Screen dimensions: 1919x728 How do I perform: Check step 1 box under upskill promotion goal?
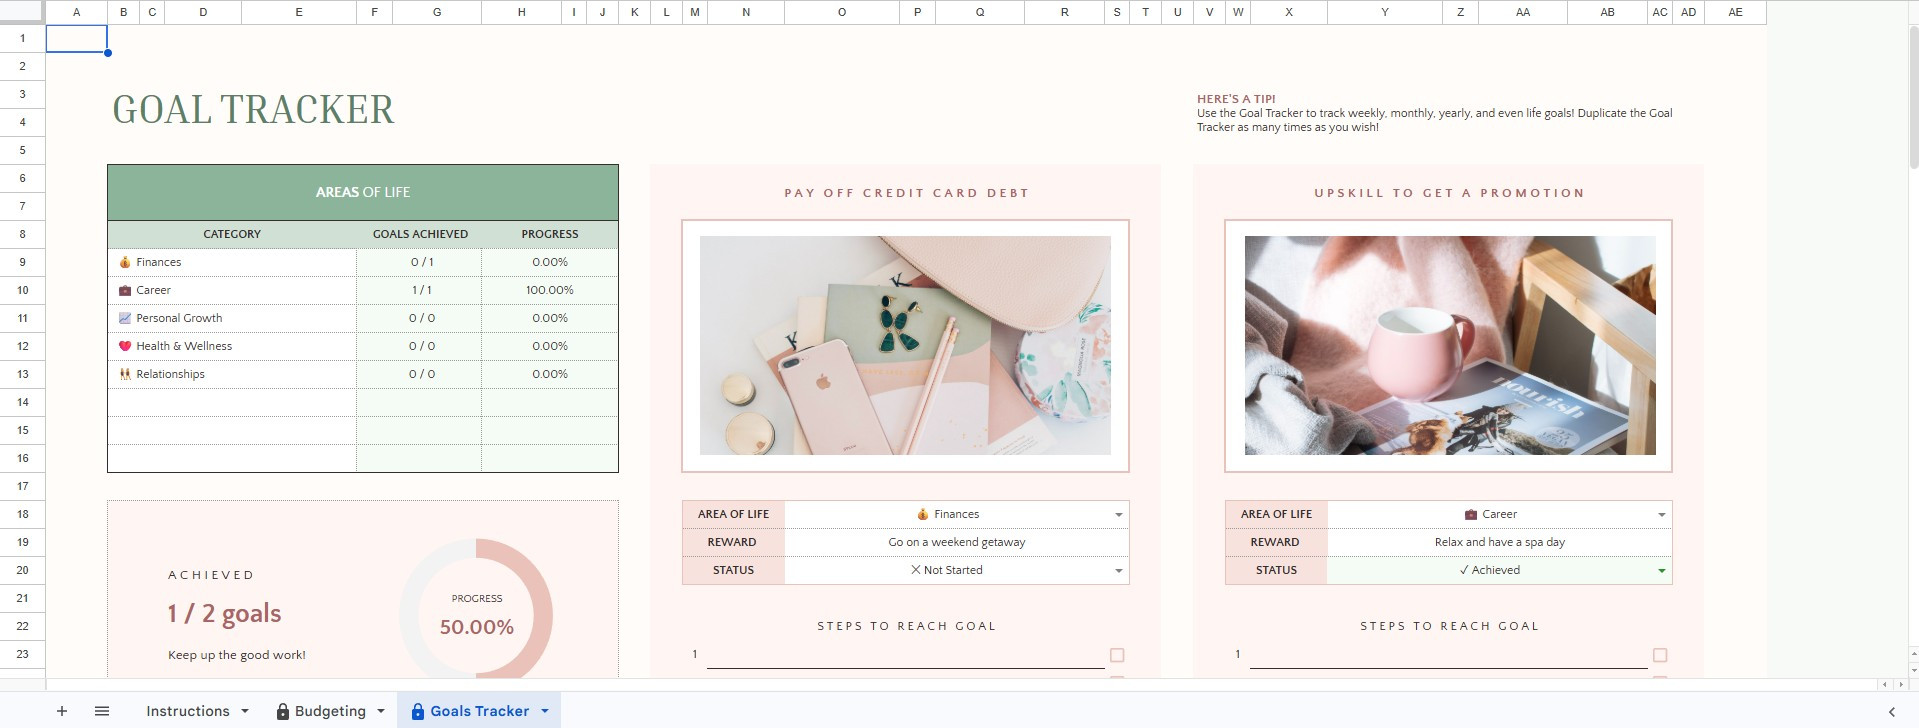pos(1660,655)
